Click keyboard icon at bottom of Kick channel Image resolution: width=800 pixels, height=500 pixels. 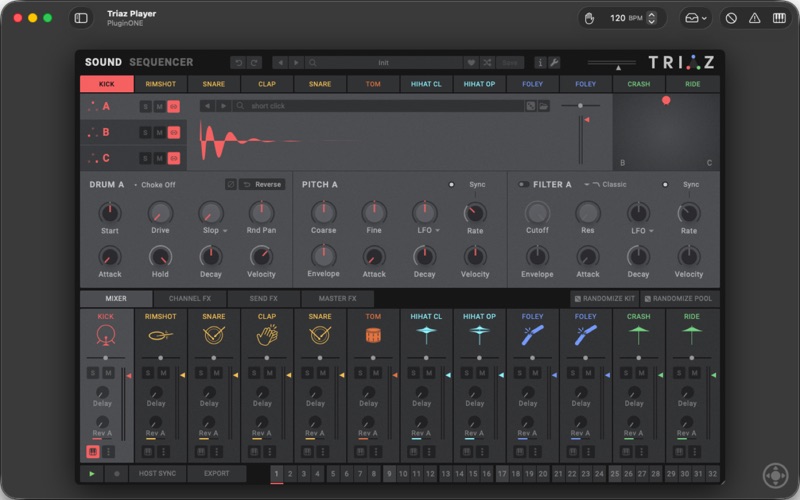[92, 452]
